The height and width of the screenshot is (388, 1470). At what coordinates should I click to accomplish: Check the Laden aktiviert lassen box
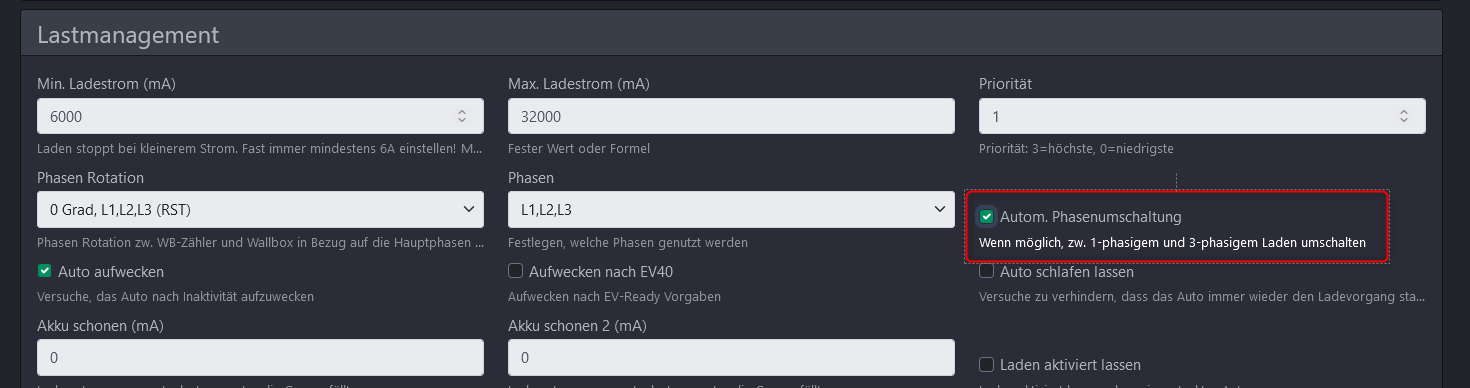coord(986,365)
